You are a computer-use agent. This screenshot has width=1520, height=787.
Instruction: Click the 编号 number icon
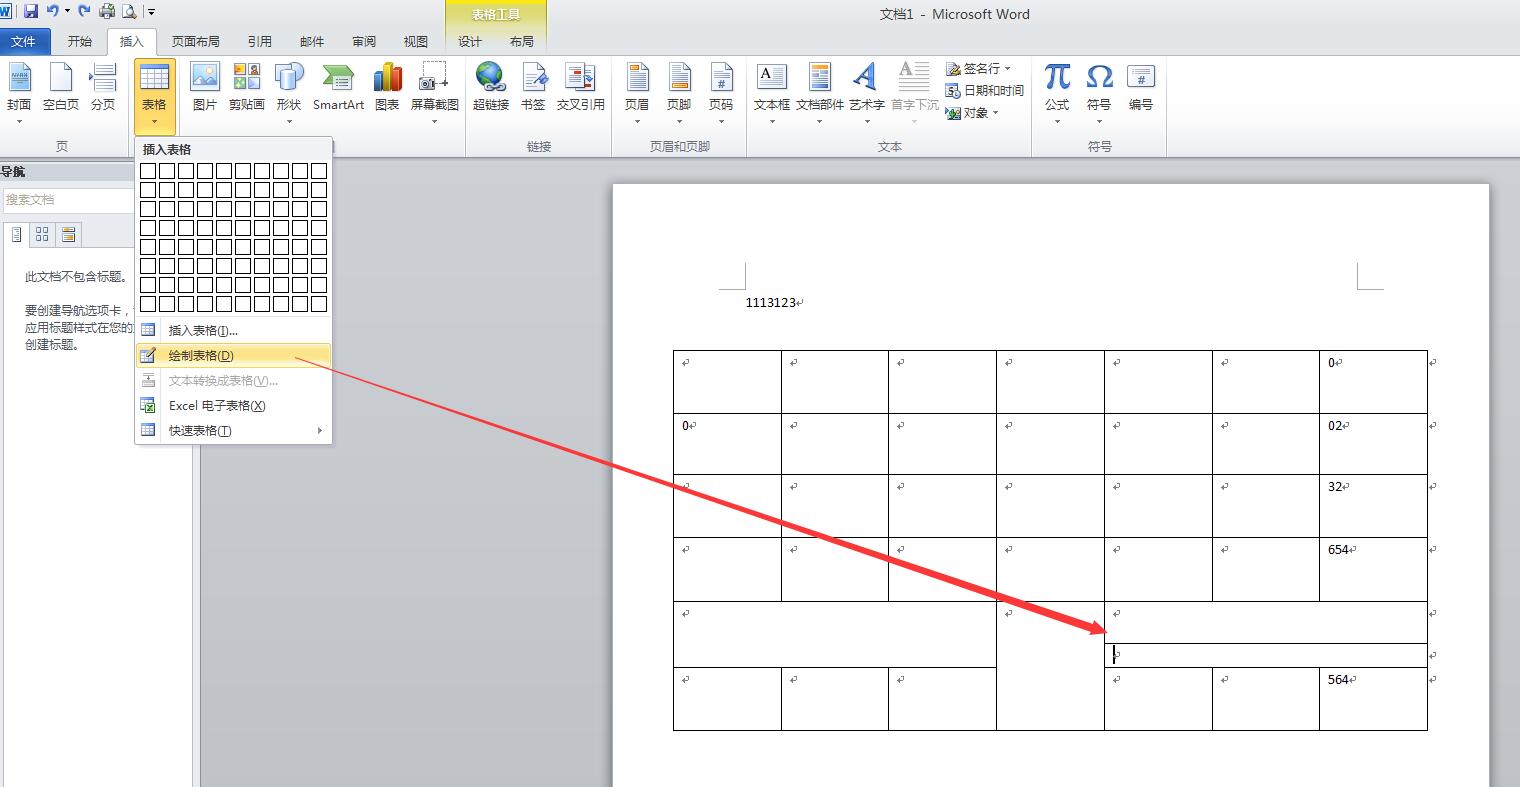click(1141, 87)
